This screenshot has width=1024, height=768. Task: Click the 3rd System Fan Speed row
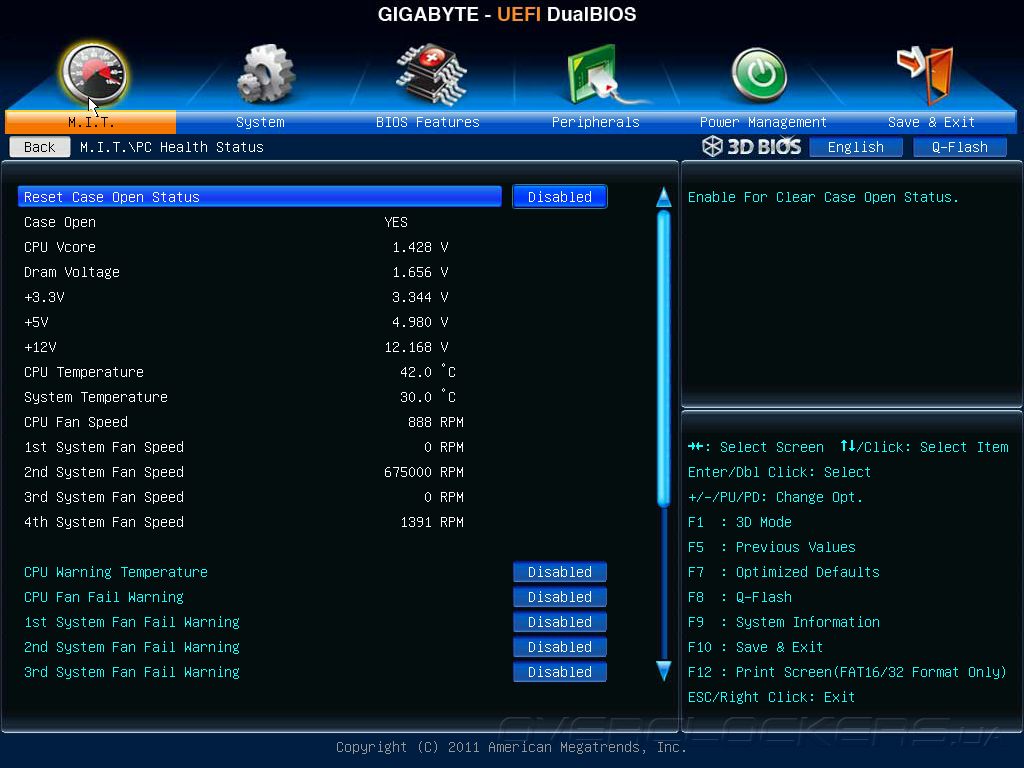[x=260, y=497]
